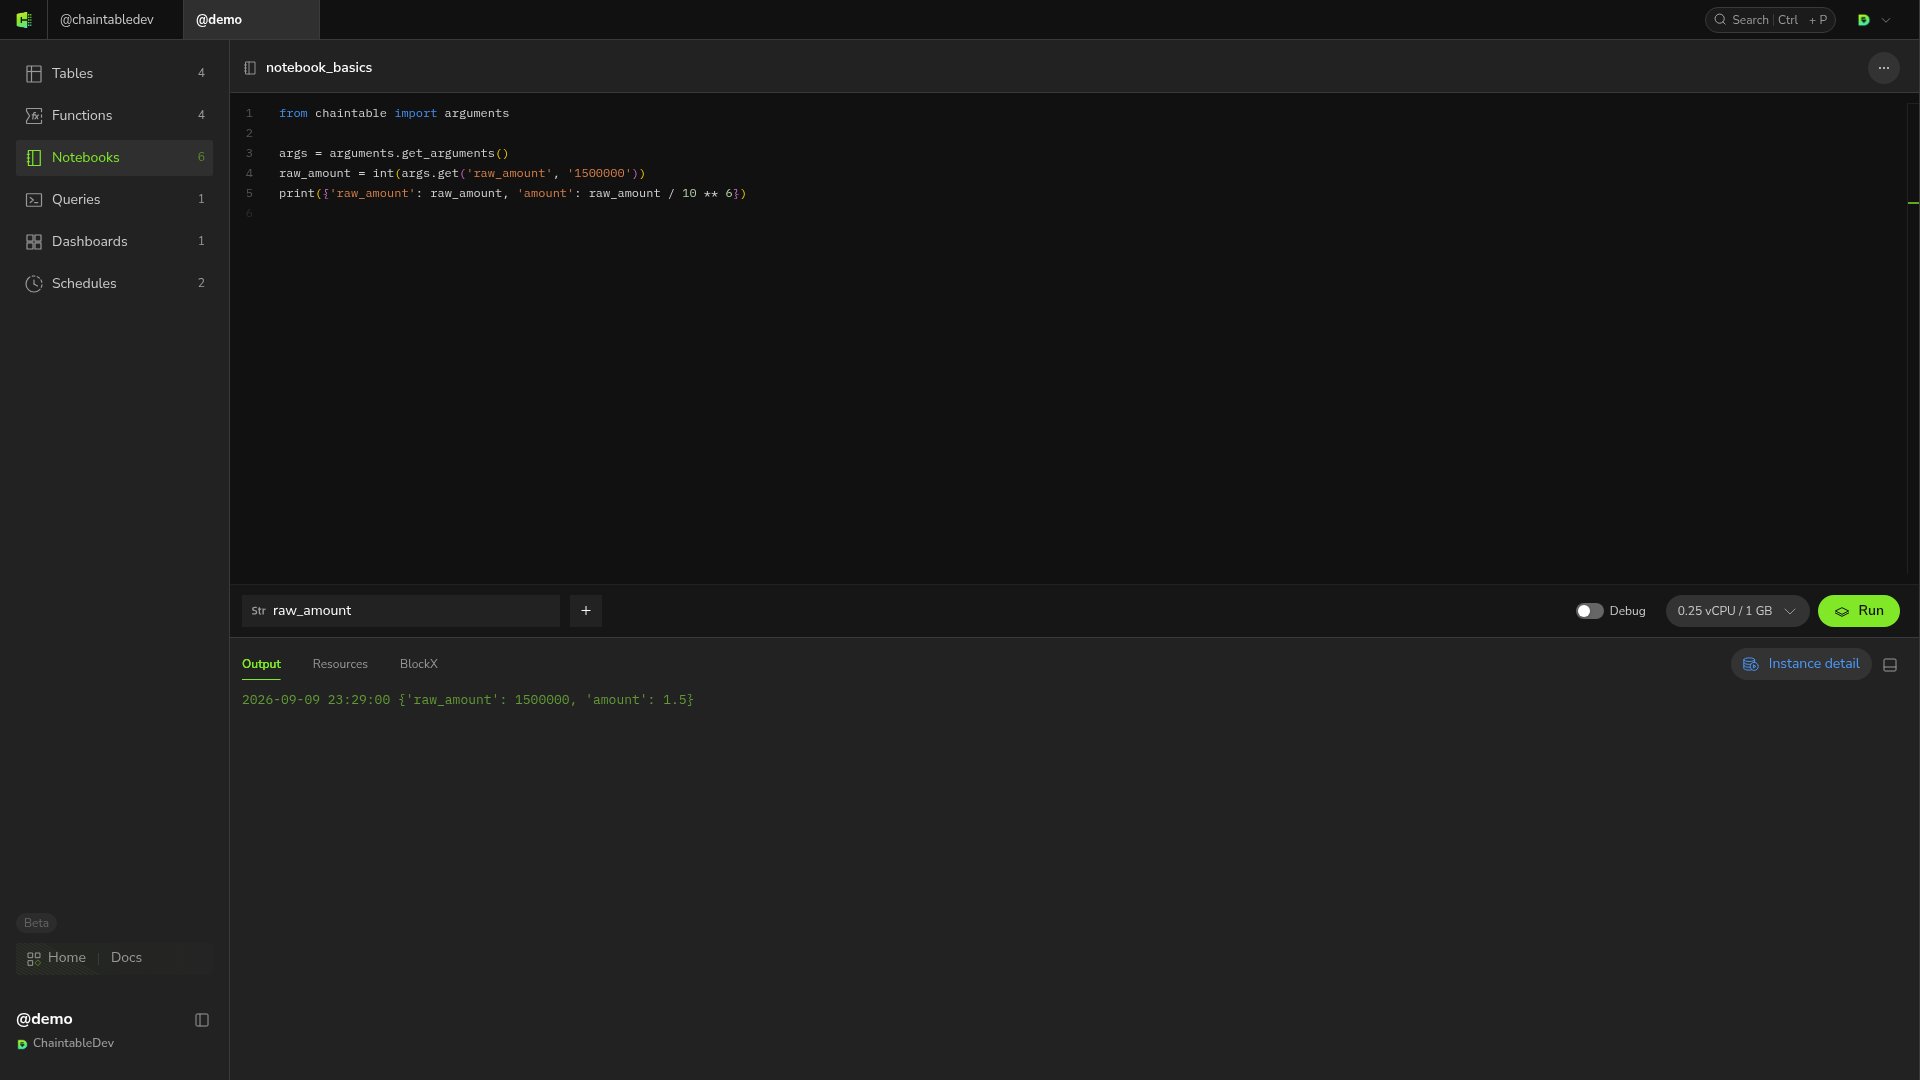Click the Notebooks count 6

pyautogui.click(x=201, y=157)
